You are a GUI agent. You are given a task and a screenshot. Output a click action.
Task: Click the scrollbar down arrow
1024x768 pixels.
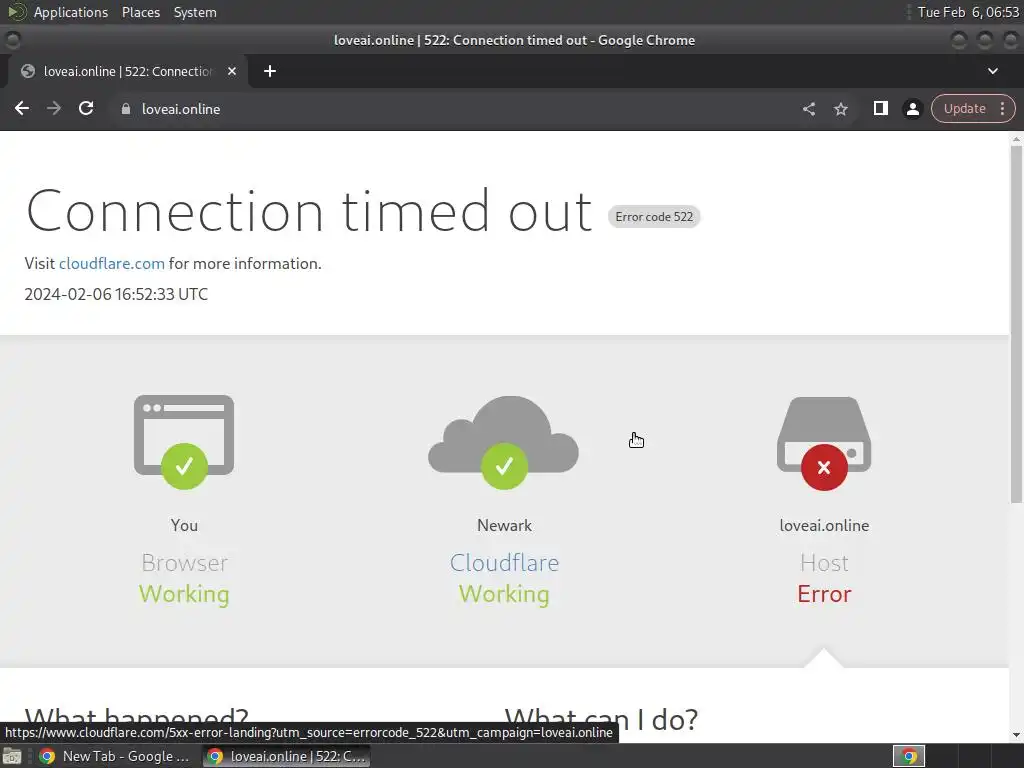tap(1016, 735)
